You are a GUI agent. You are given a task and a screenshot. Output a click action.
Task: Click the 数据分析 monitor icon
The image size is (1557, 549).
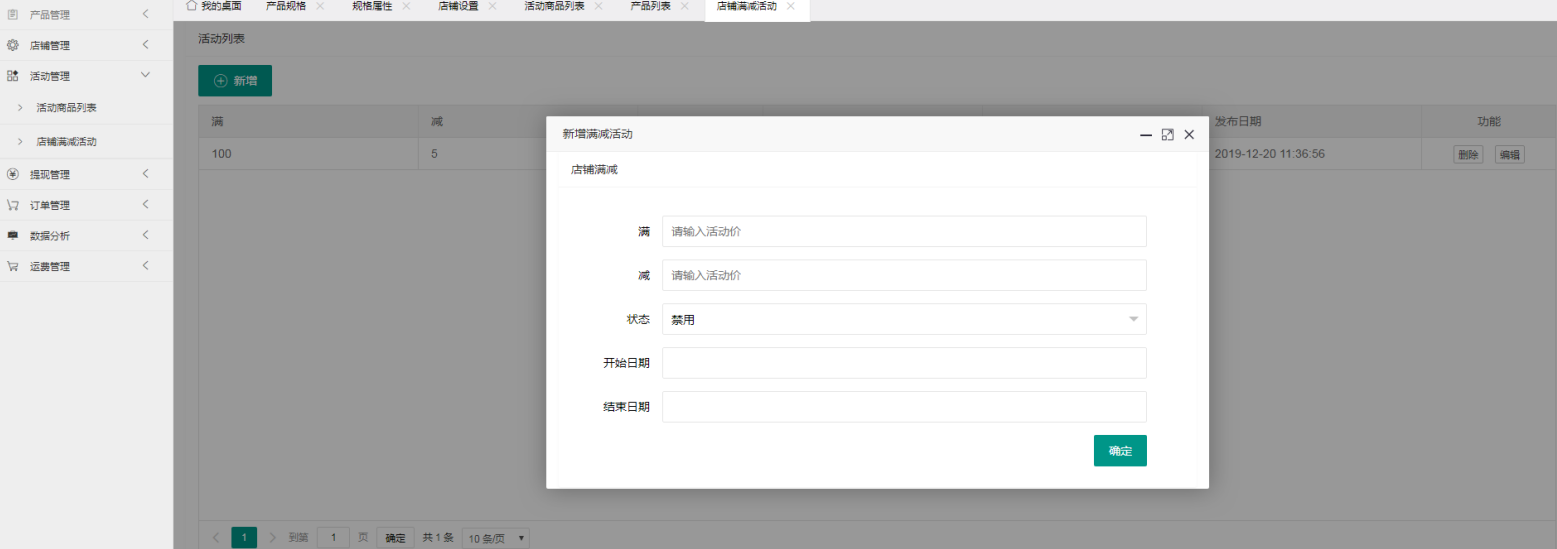[x=13, y=236]
